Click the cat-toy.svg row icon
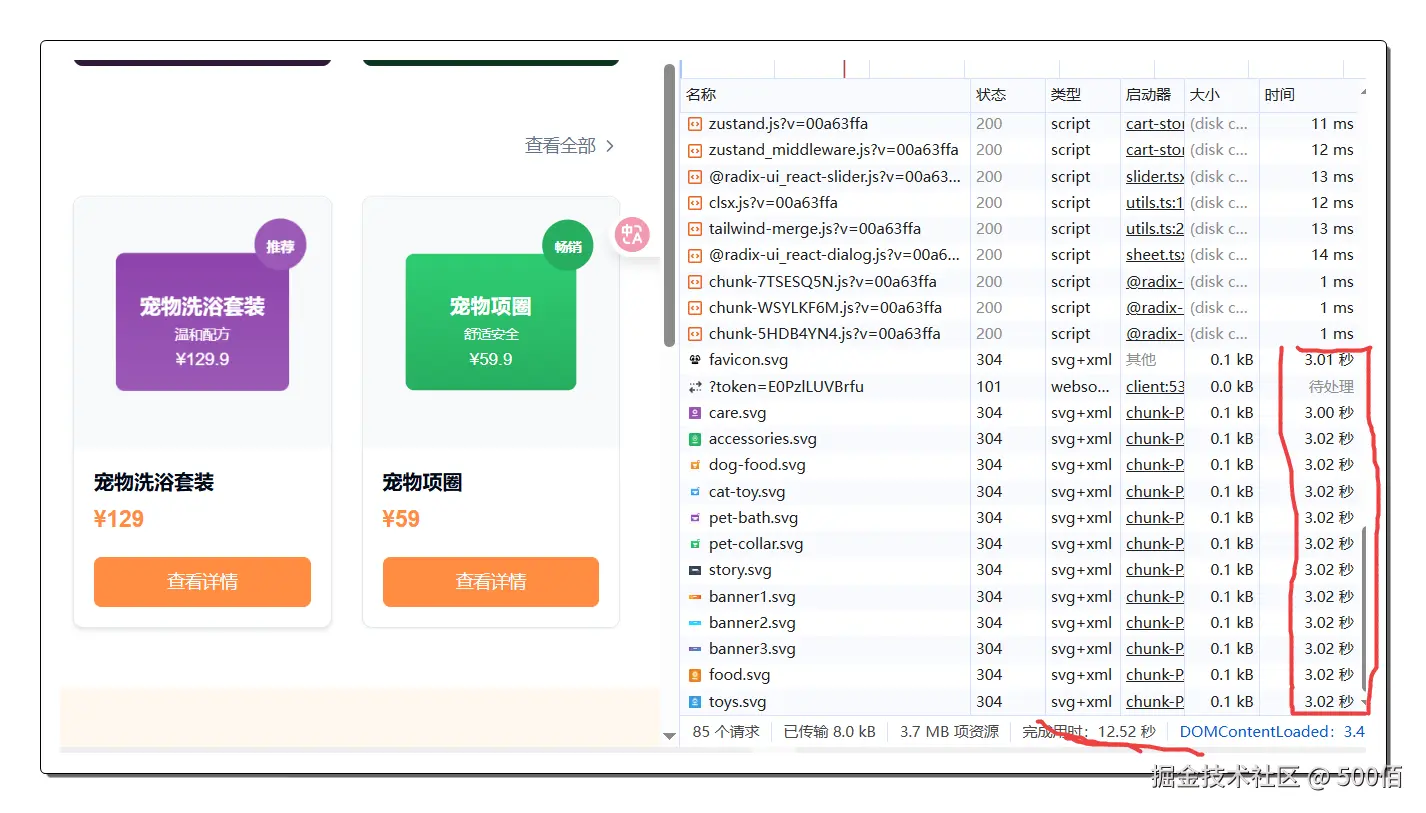1426x813 pixels. point(695,492)
